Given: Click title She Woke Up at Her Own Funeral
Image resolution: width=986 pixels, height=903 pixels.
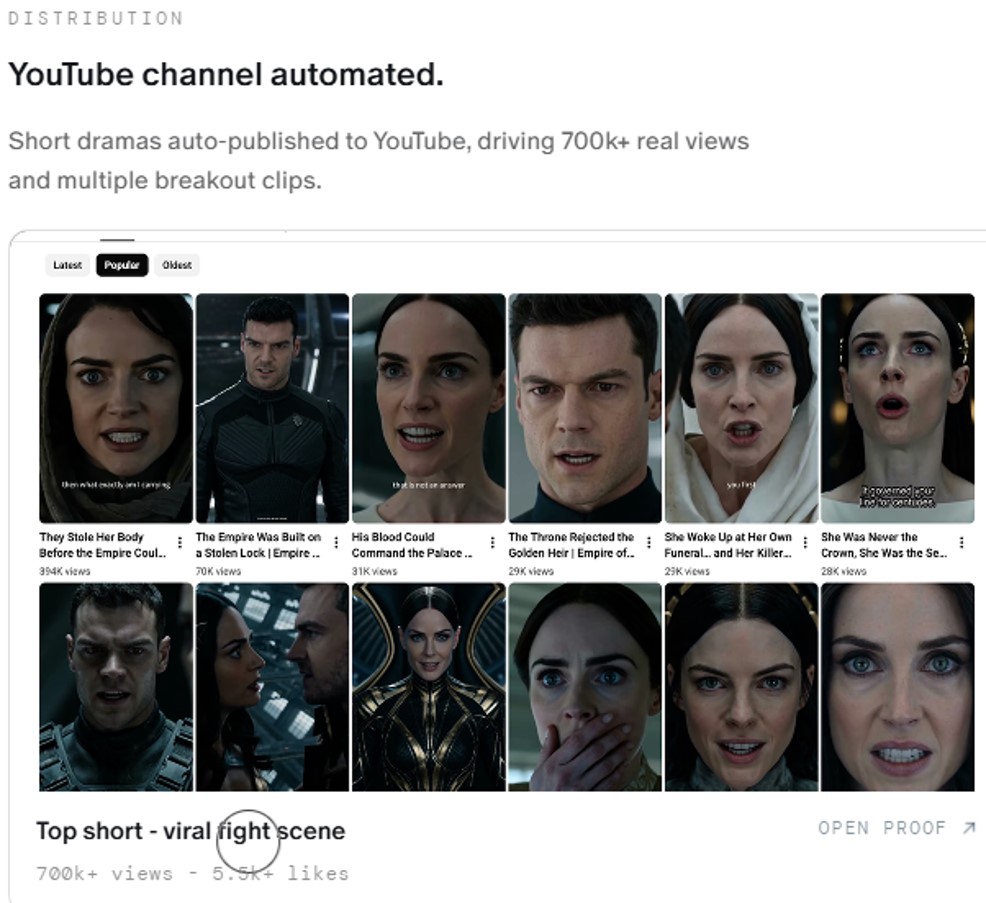Looking at the screenshot, I should [728, 545].
